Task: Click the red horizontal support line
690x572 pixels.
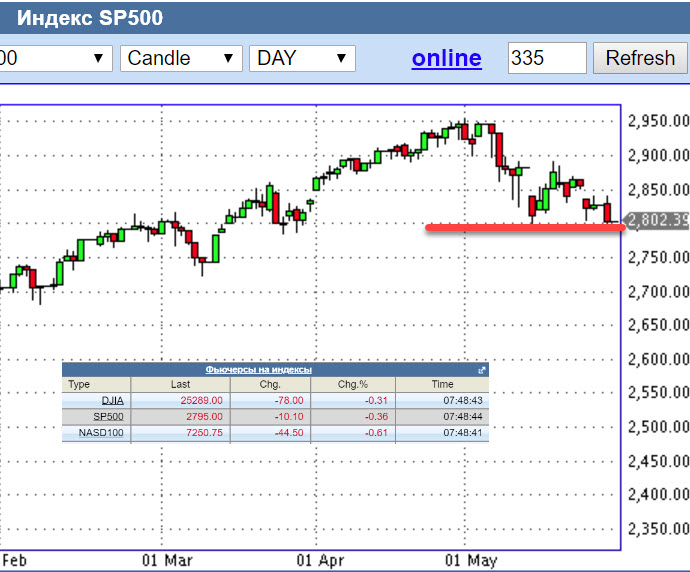Action: click(x=520, y=228)
